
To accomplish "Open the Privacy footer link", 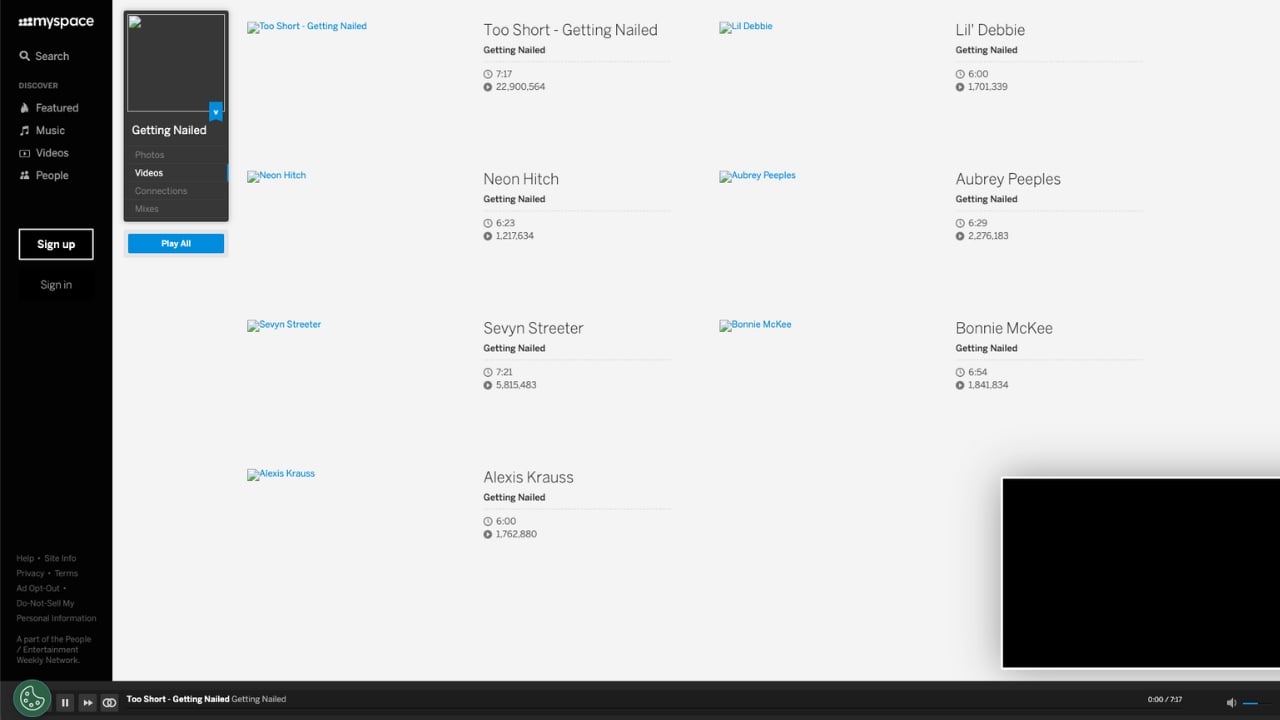I will pos(30,574).
